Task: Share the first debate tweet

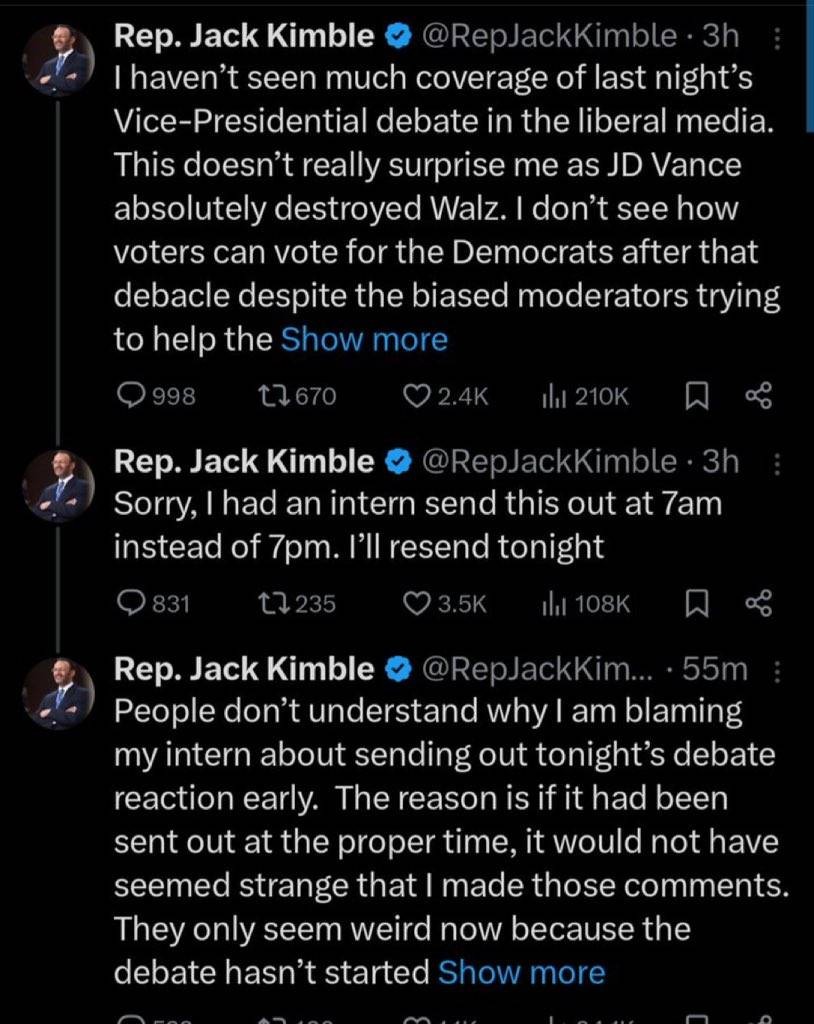Action: point(759,396)
